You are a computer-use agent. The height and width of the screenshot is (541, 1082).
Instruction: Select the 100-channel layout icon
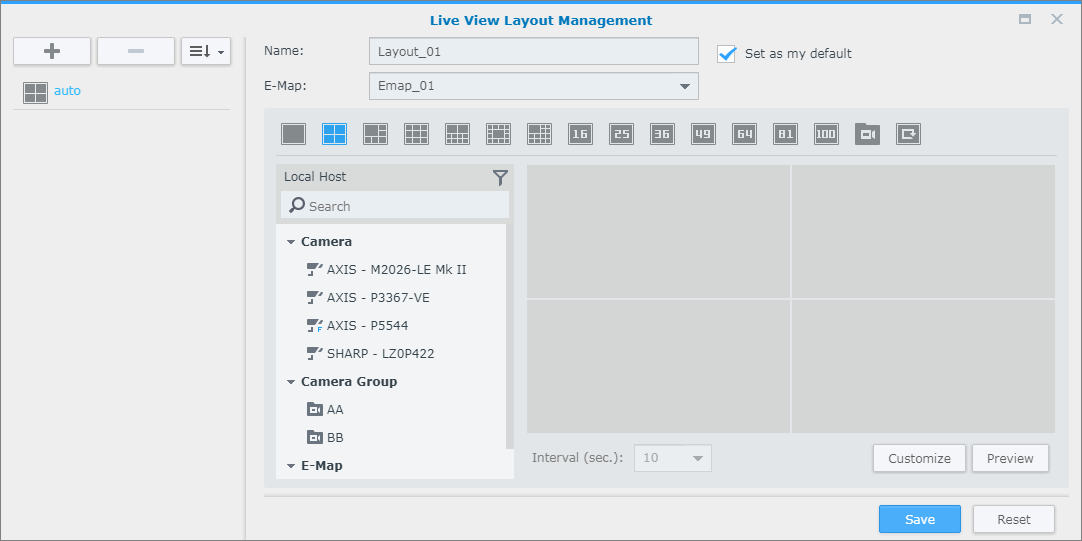click(826, 134)
